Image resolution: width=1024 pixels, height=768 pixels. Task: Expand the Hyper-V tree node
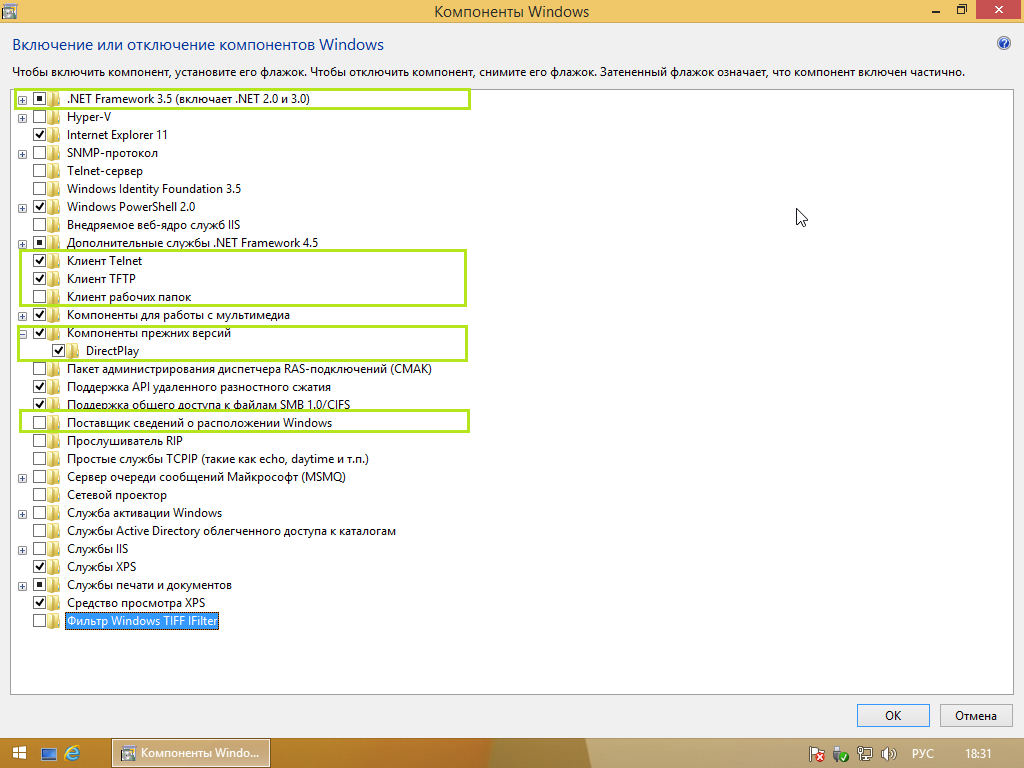(x=22, y=117)
